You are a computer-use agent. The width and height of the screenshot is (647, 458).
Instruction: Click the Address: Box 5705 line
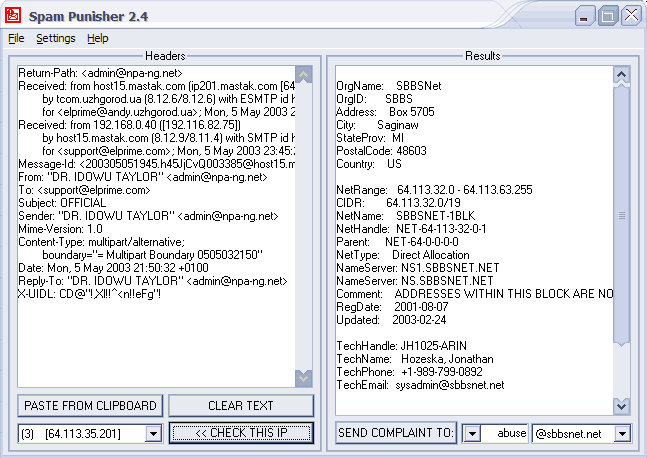(x=385, y=112)
